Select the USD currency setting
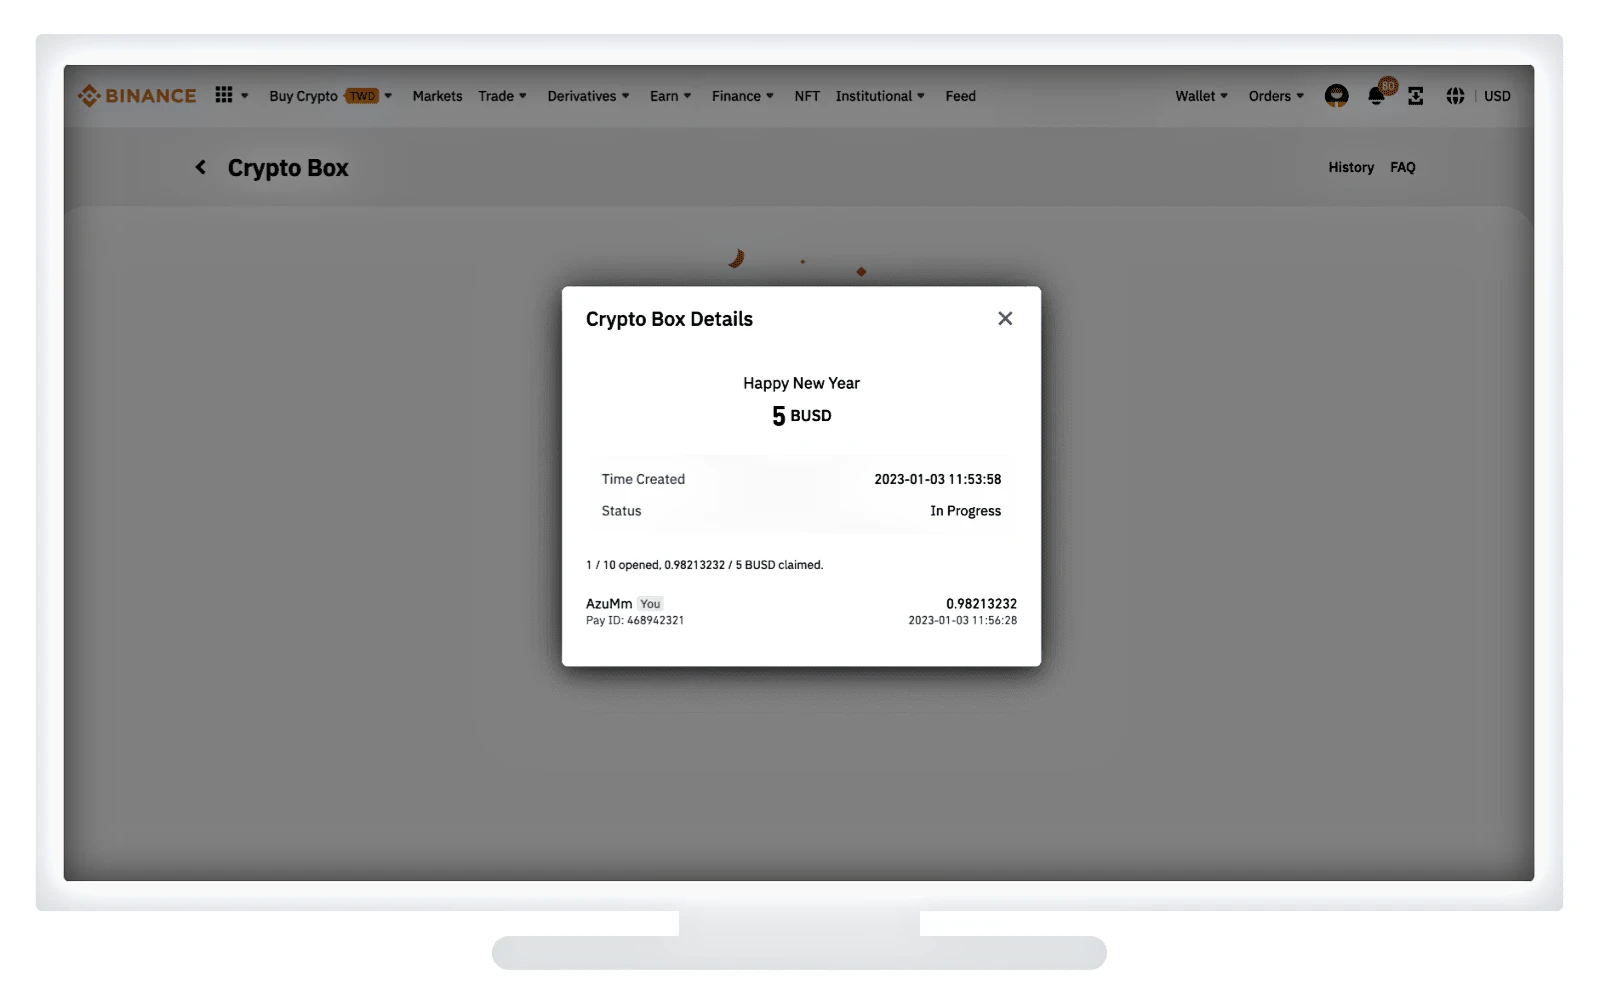Screen dimensions: 1600x1003 1497,96
